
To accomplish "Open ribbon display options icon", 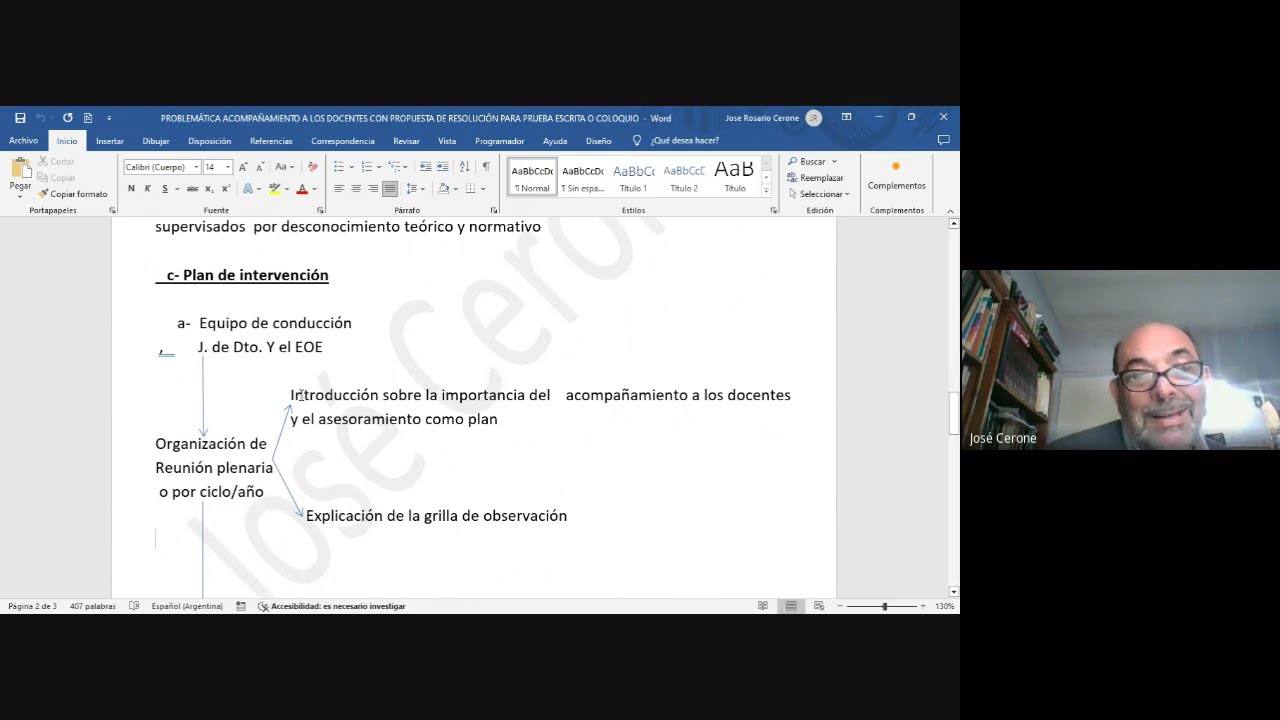I will pos(846,118).
